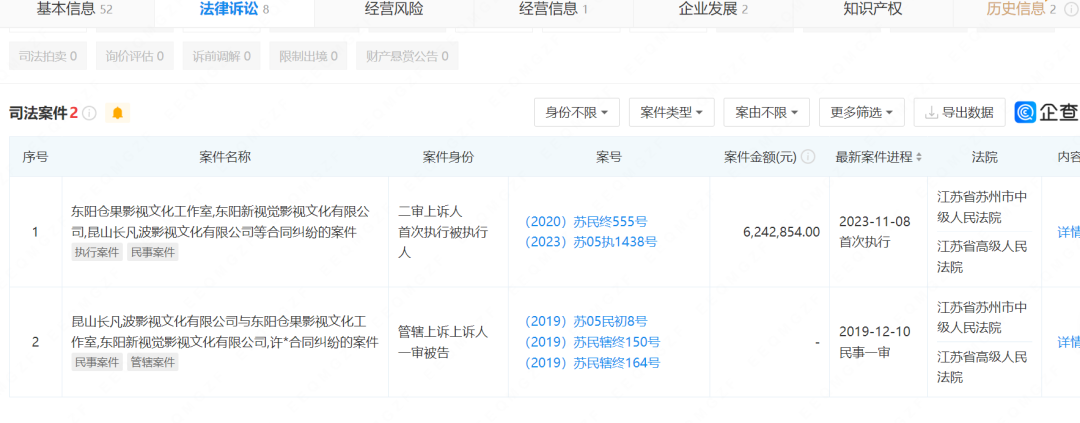Open info icon beside 司法案件 heading
1080x423 pixels.
[x=90, y=113]
